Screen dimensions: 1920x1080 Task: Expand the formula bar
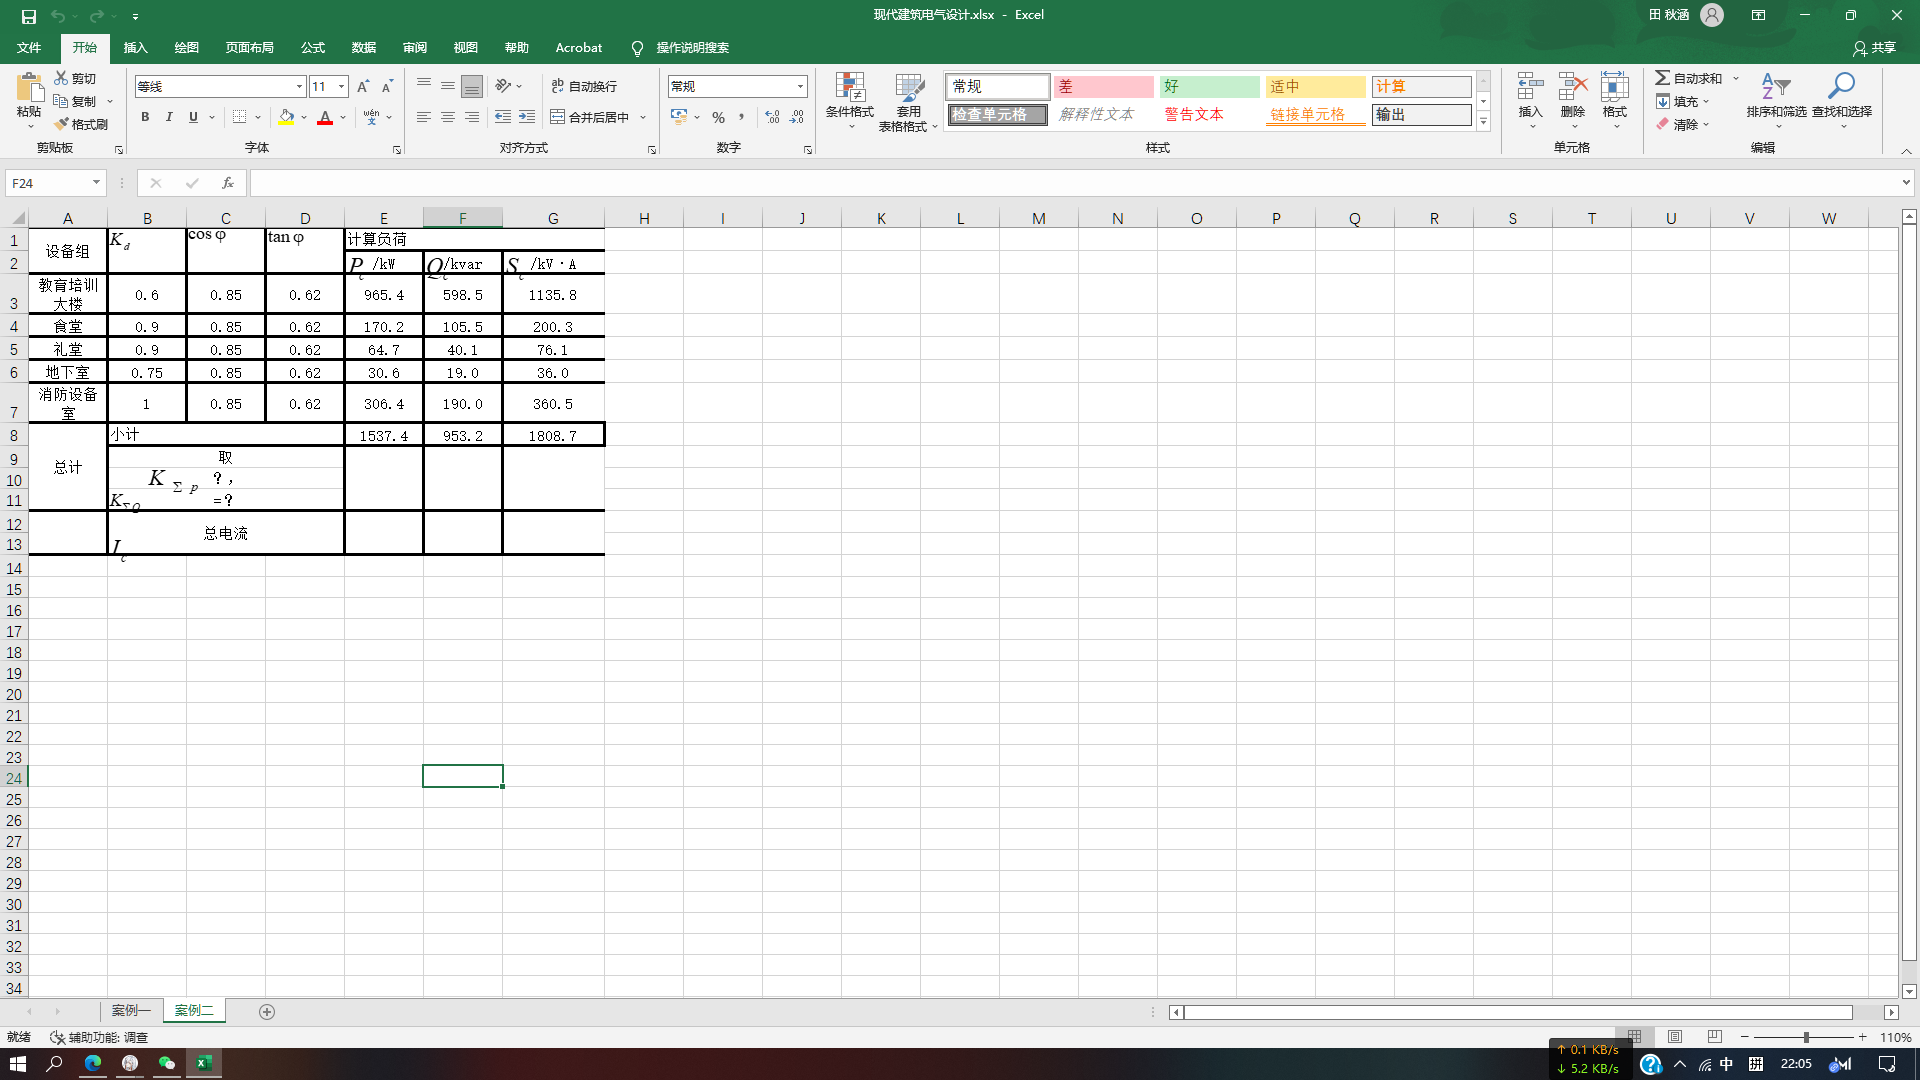point(1906,183)
